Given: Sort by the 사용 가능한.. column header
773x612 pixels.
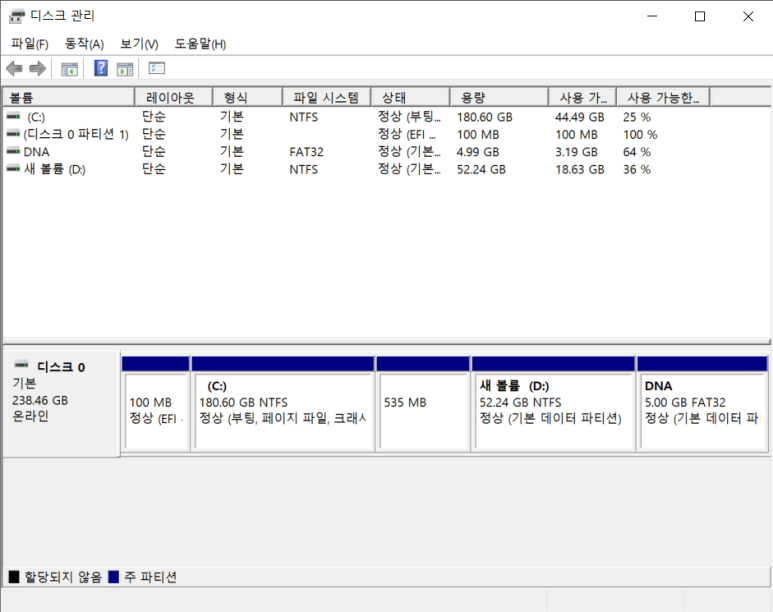Looking at the screenshot, I should pos(663,97).
